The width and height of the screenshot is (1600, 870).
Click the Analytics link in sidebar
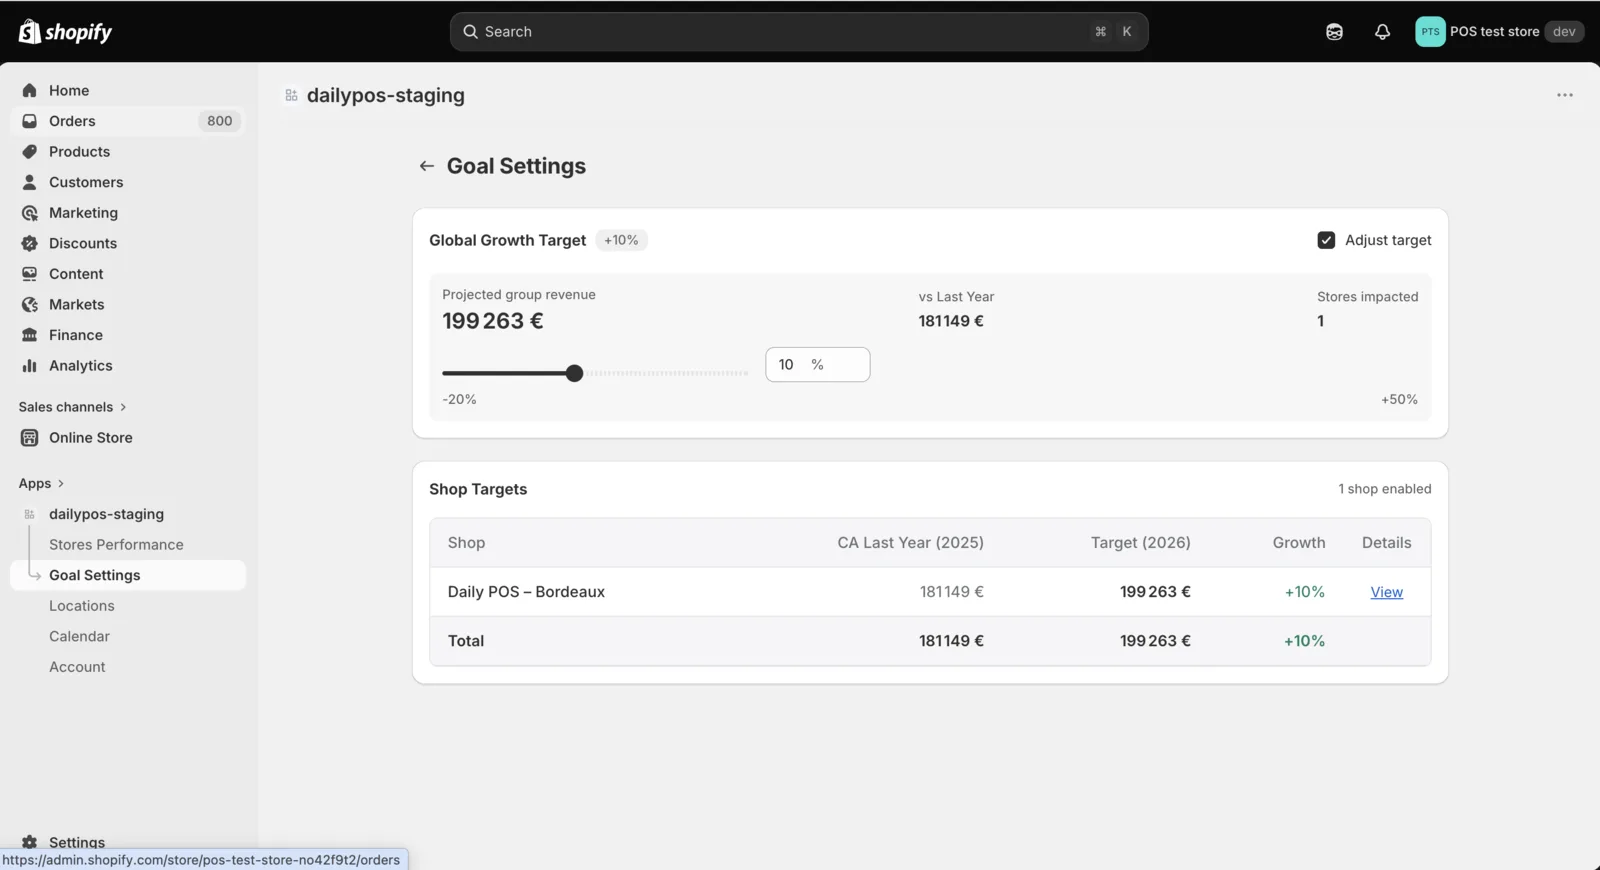(x=81, y=366)
